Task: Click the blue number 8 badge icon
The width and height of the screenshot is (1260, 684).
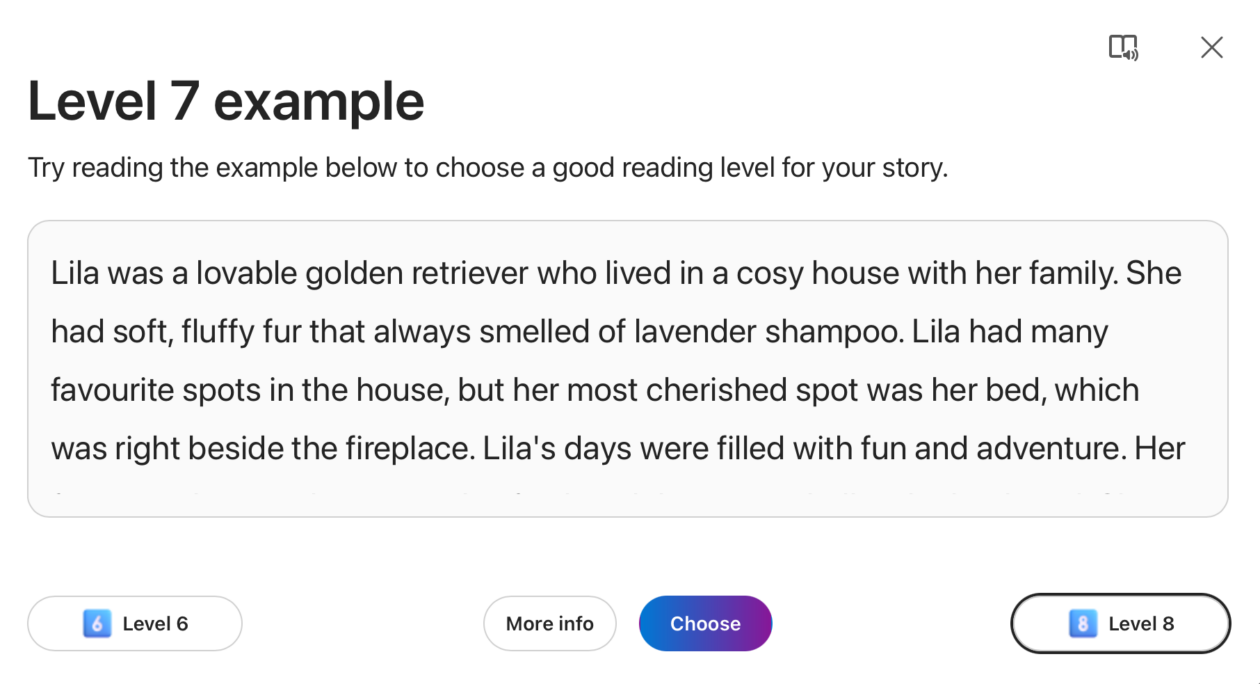Action: pyautogui.click(x=1083, y=624)
